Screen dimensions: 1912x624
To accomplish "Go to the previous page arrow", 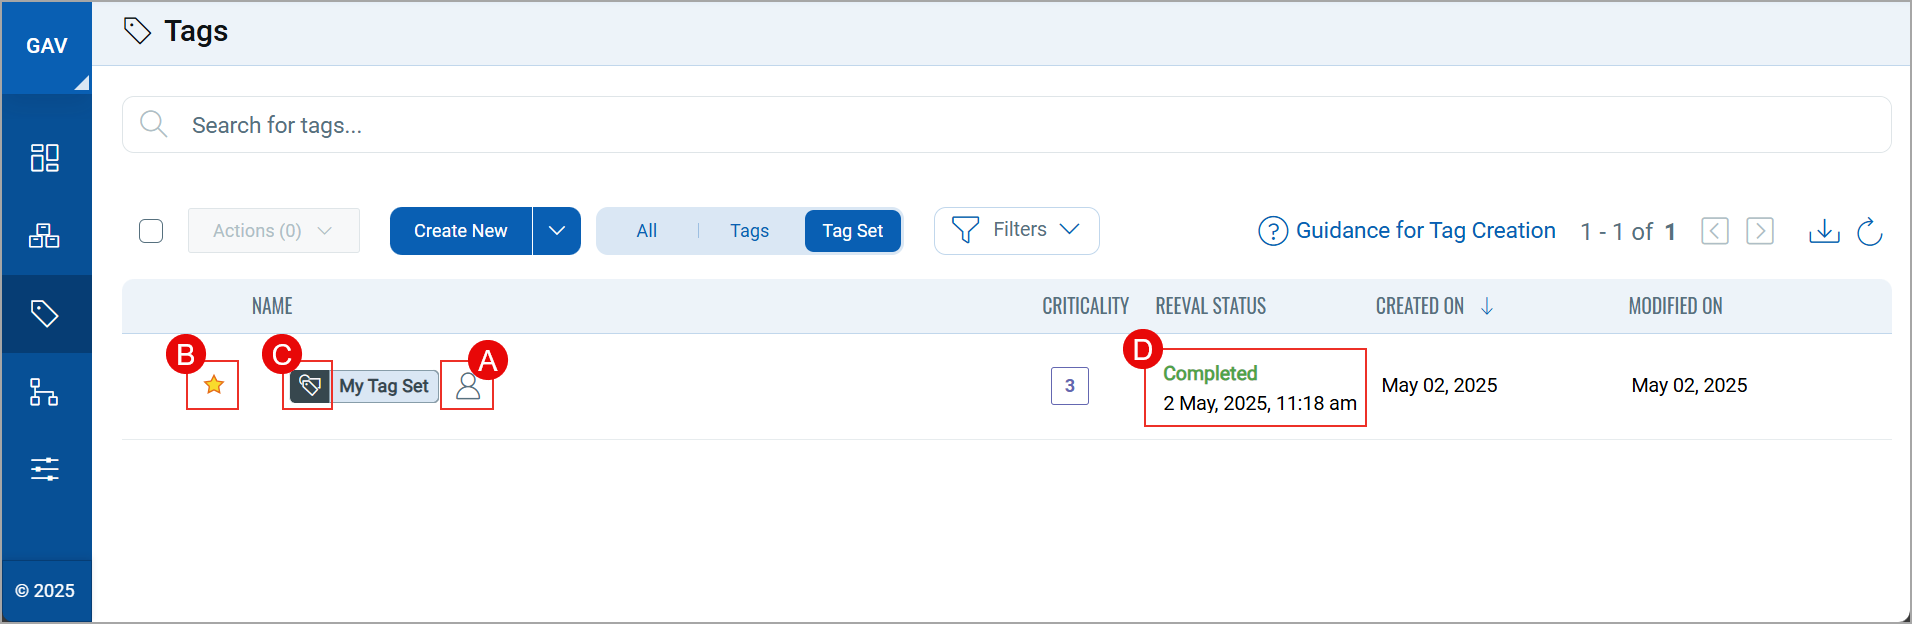I will (1715, 231).
